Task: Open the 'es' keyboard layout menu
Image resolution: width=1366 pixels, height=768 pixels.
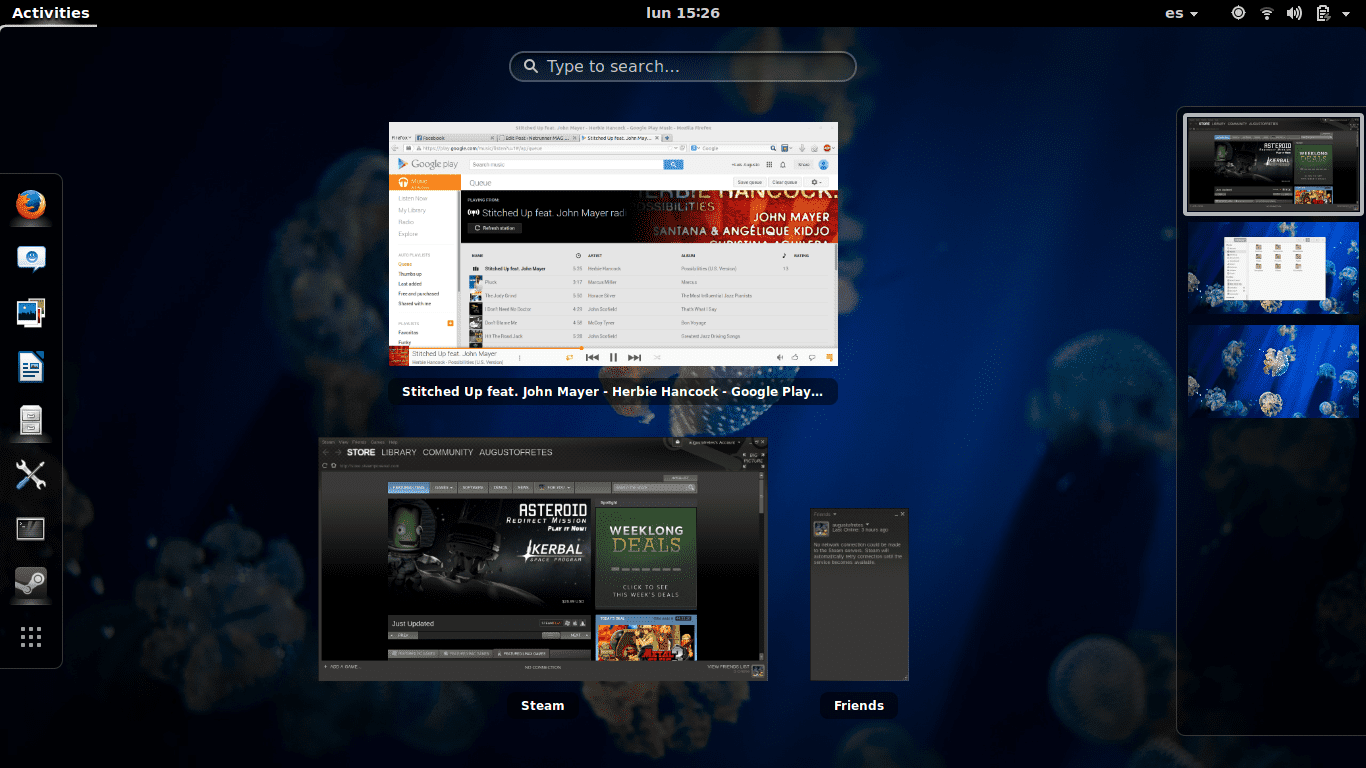Action: [x=1182, y=13]
